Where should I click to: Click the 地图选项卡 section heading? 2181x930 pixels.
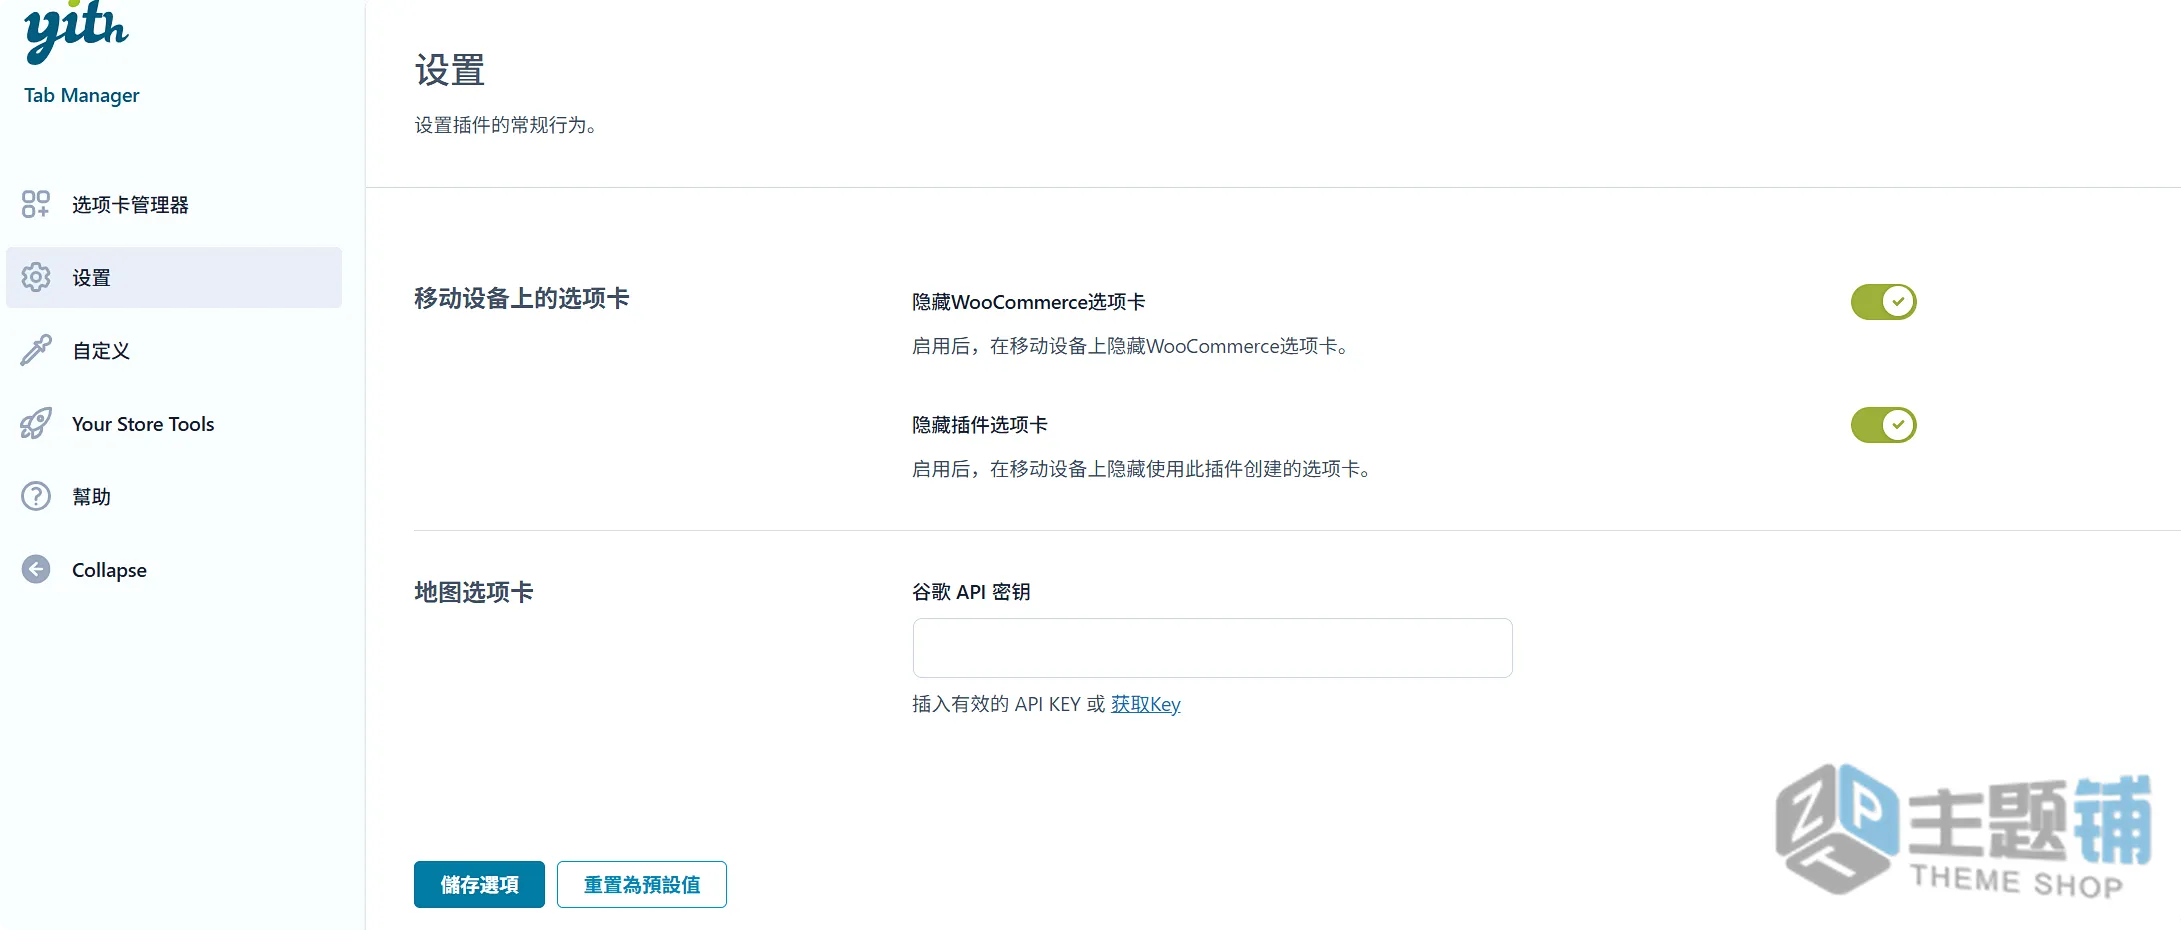pos(474,592)
